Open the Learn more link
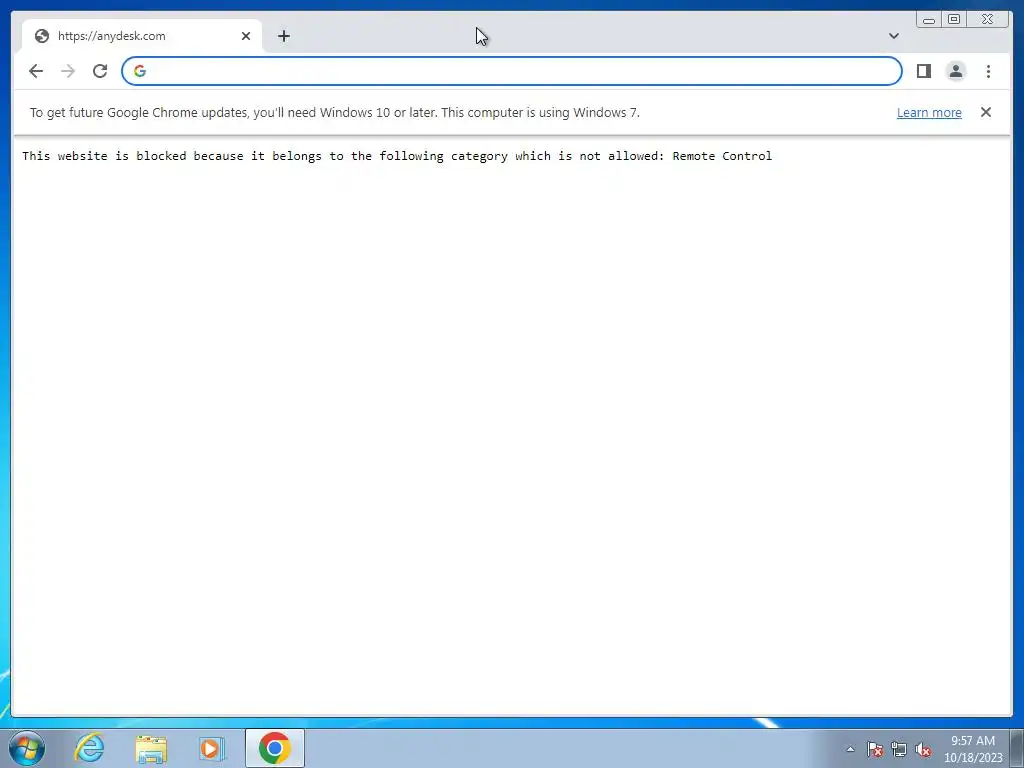This screenshot has width=1024, height=768. [x=929, y=112]
